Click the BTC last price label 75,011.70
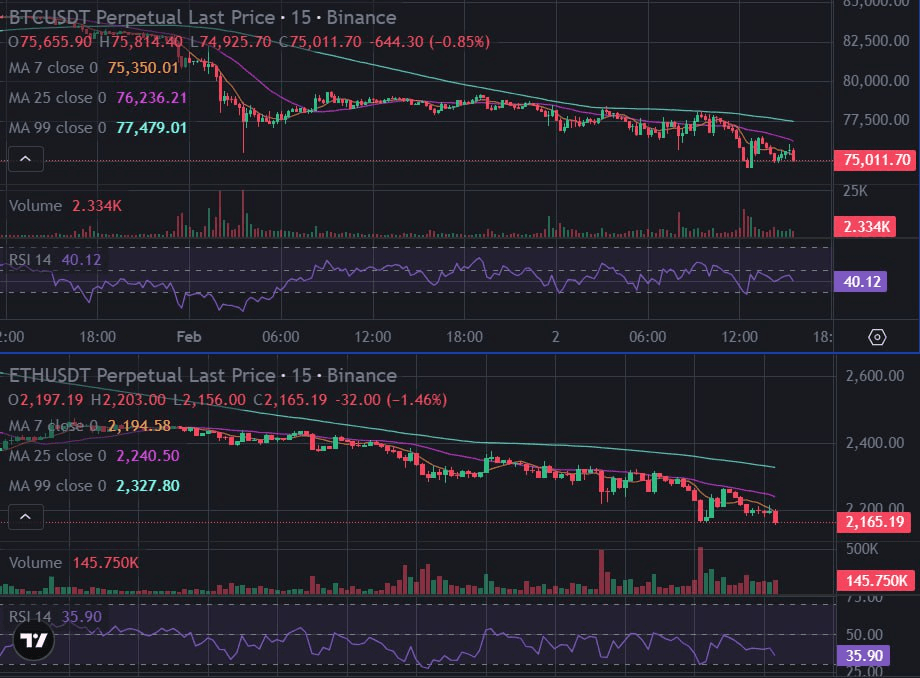 point(876,159)
